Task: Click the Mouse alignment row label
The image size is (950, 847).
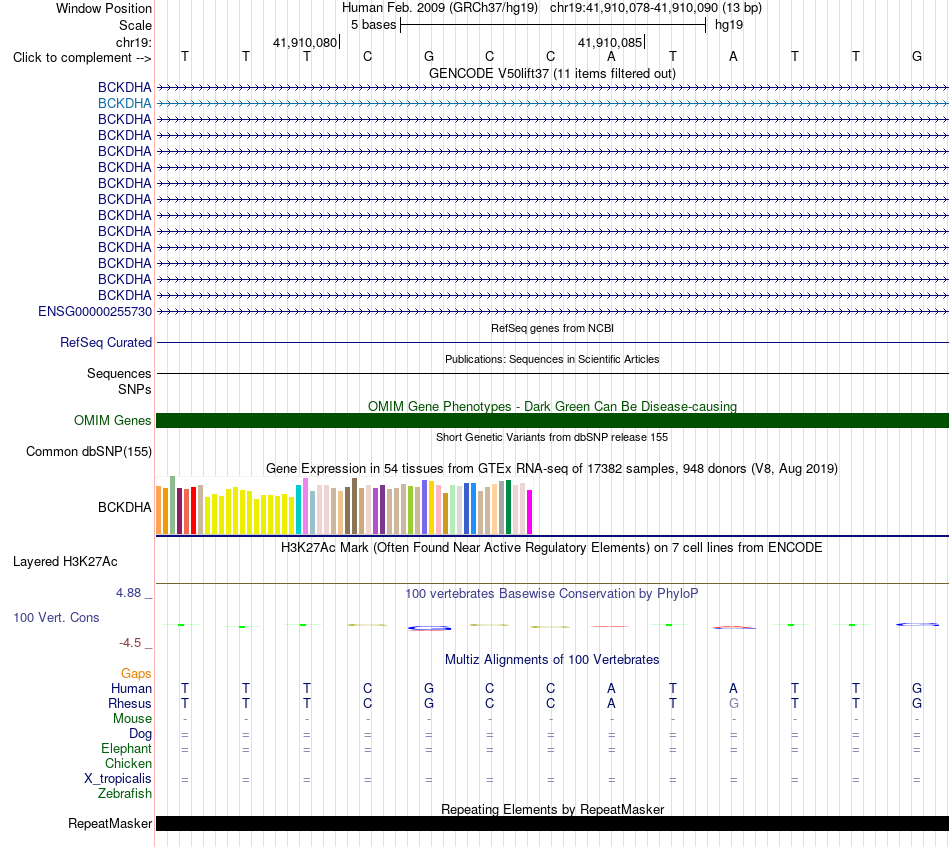Action: tap(132, 719)
